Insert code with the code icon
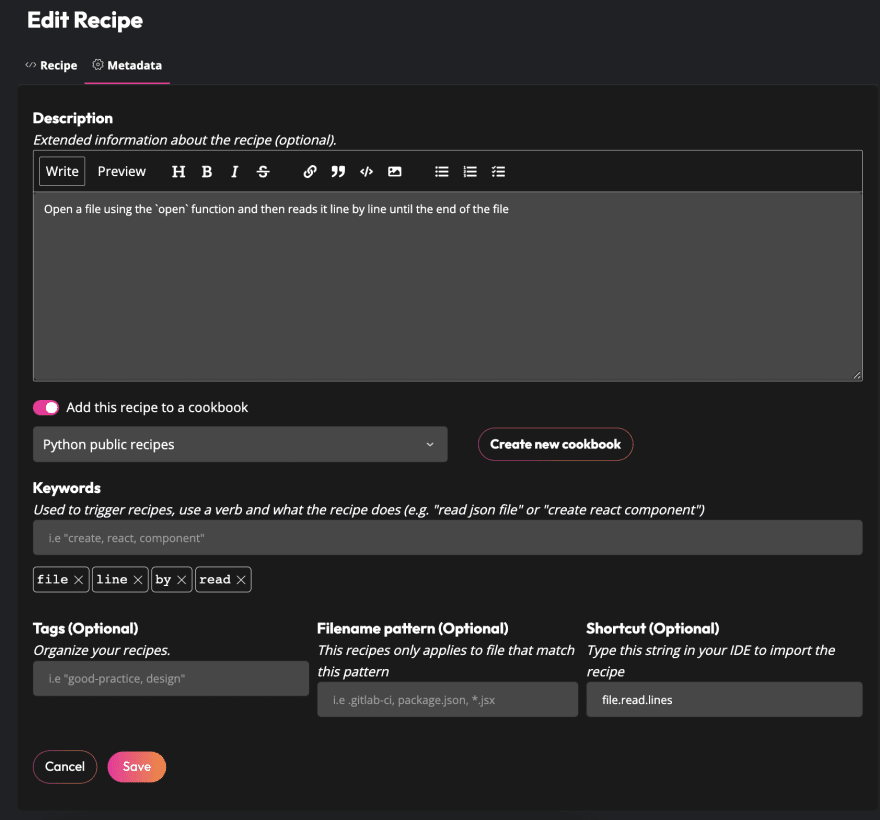The height and width of the screenshot is (820, 880). point(366,172)
